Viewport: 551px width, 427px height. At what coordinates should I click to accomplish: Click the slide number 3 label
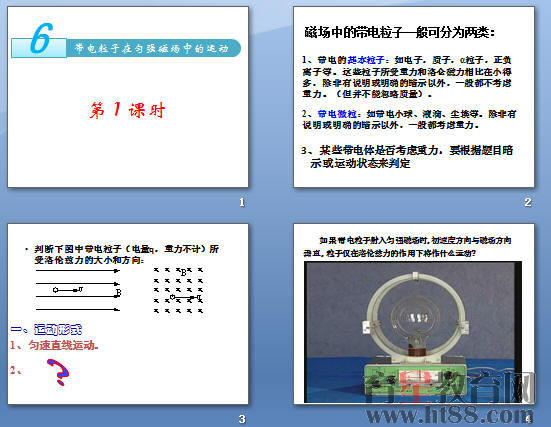pos(242,419)
